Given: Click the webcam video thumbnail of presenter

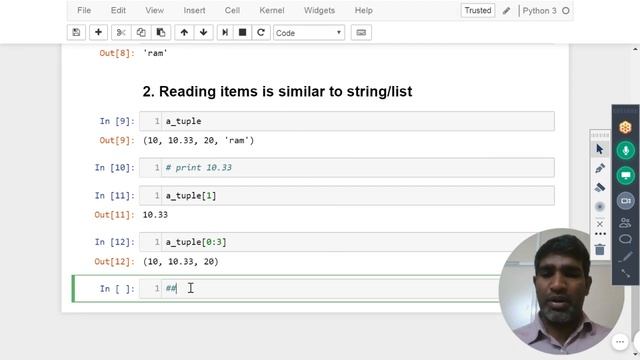Looking at the screenshot, I should tap(562, 291).
